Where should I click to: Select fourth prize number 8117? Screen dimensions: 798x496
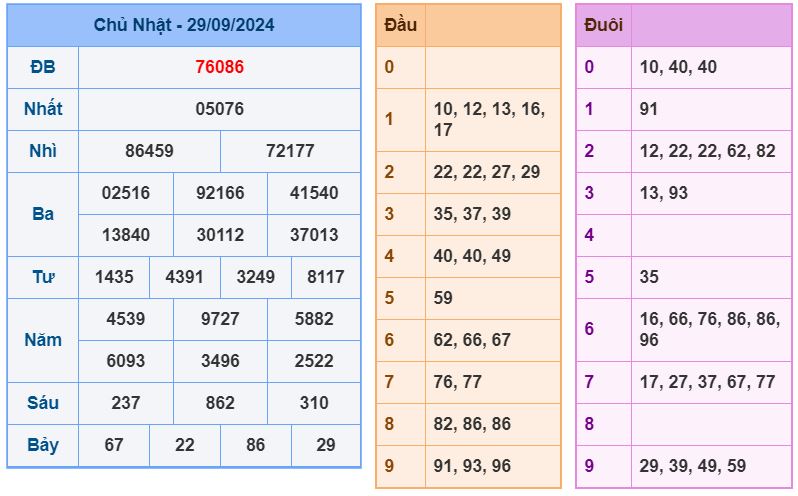tap(326, 277)
